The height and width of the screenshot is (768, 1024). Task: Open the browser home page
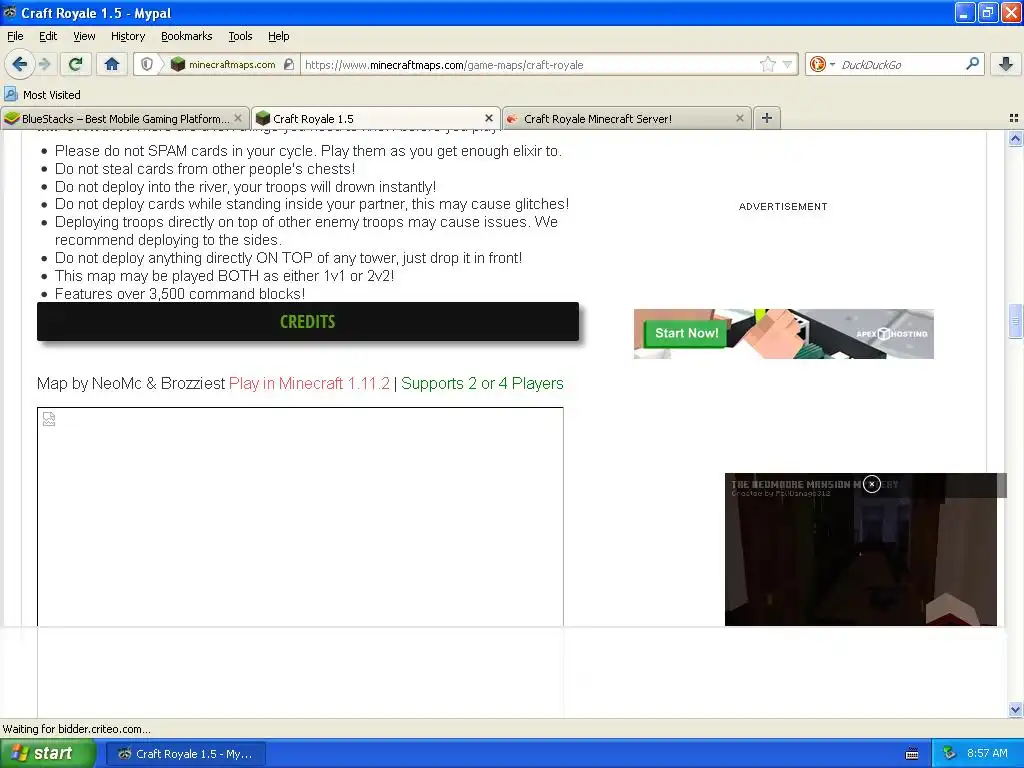pos(112,64)
